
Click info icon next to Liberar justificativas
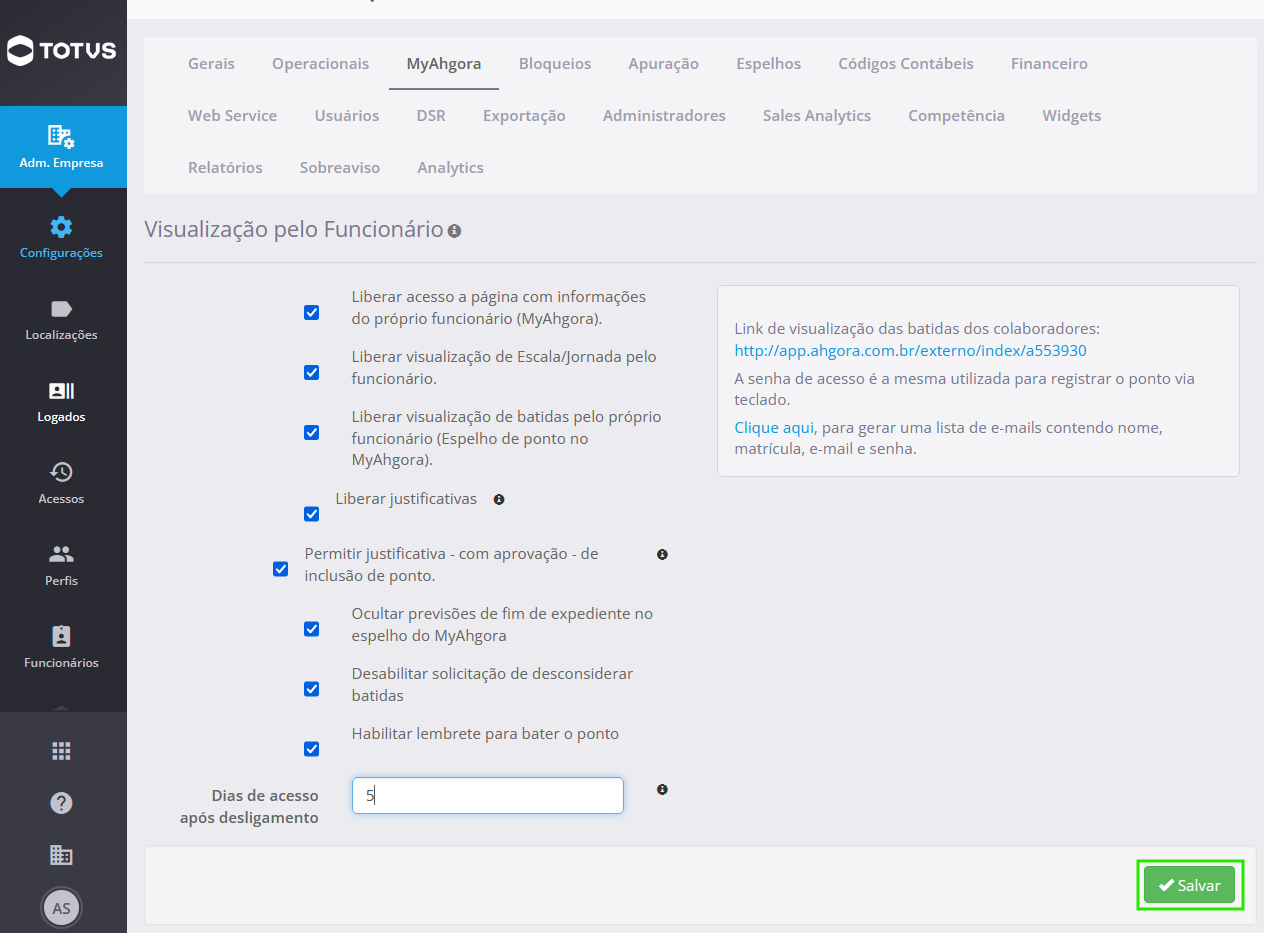499,499
